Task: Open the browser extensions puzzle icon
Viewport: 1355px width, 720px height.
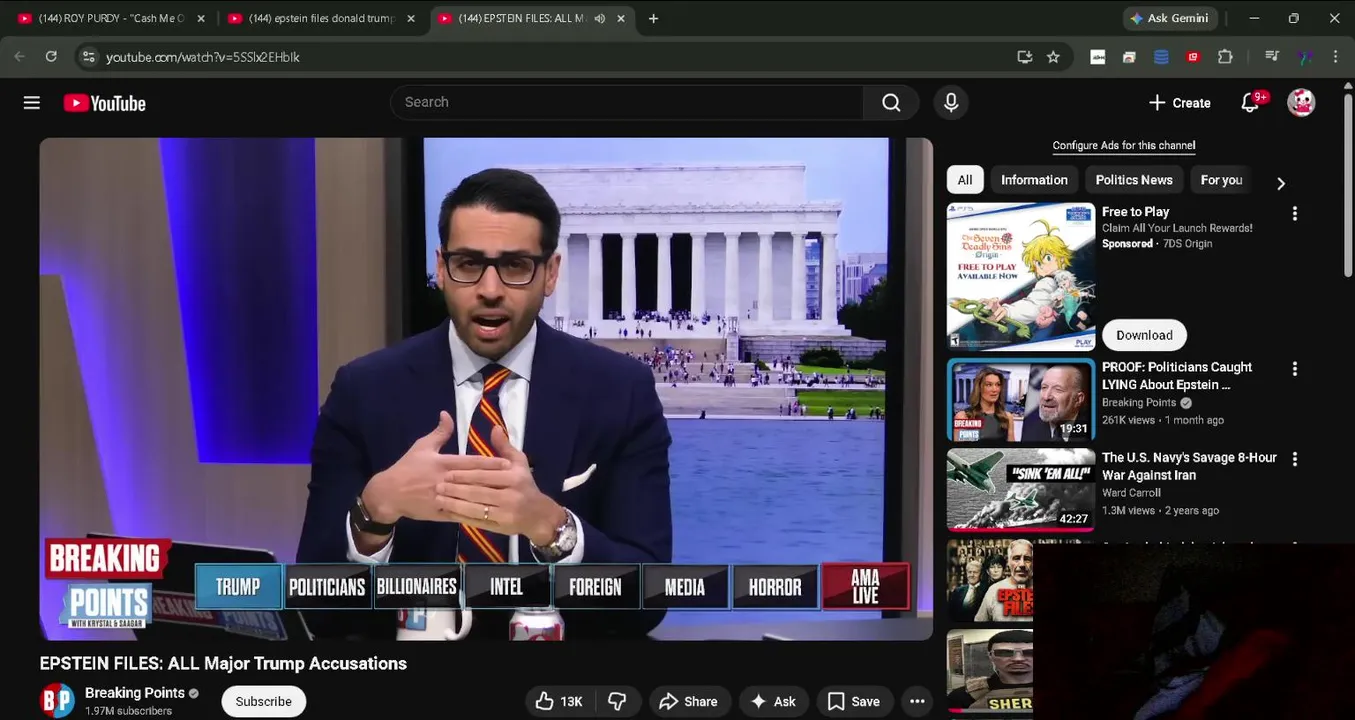Action: (x=1225, y=57)
